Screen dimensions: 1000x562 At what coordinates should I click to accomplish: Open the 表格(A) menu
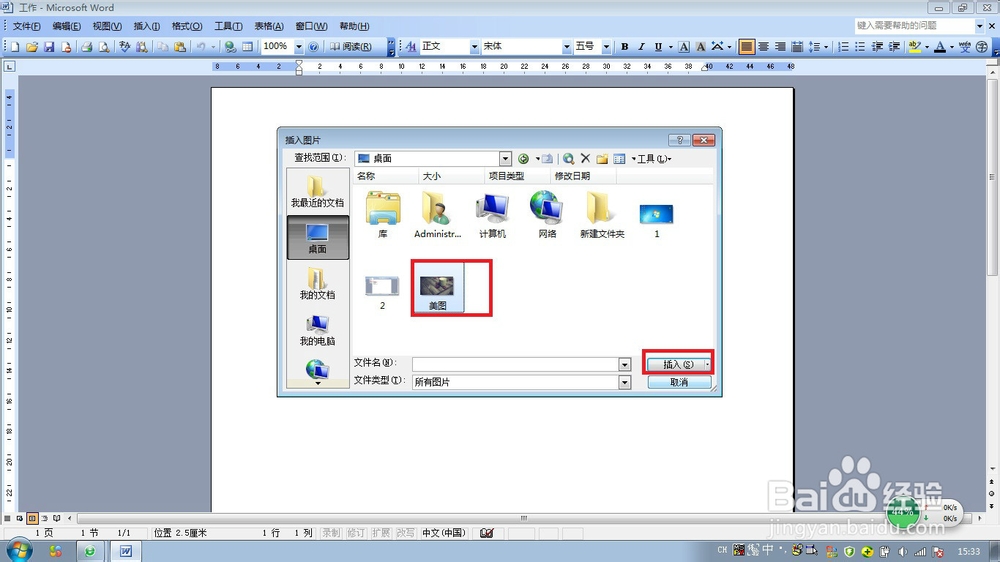click(269, 26)
